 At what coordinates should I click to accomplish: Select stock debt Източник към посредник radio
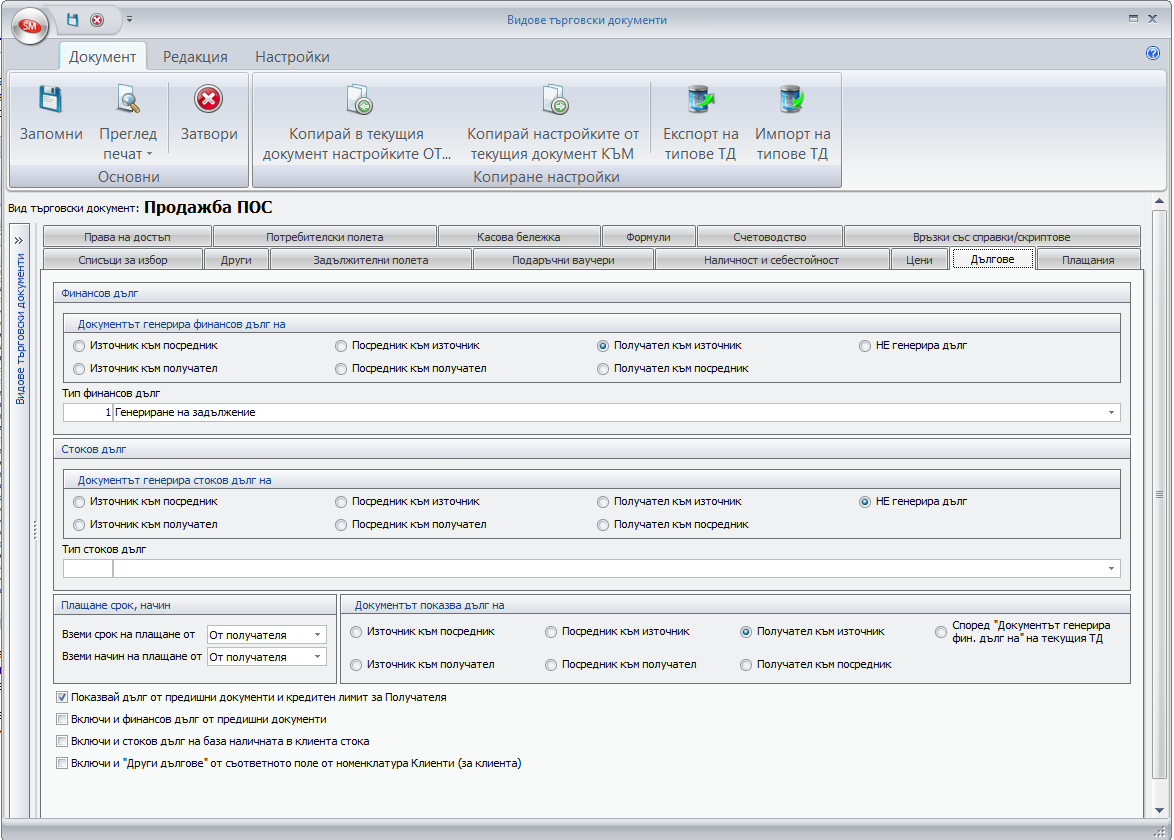tap(79, 502)
